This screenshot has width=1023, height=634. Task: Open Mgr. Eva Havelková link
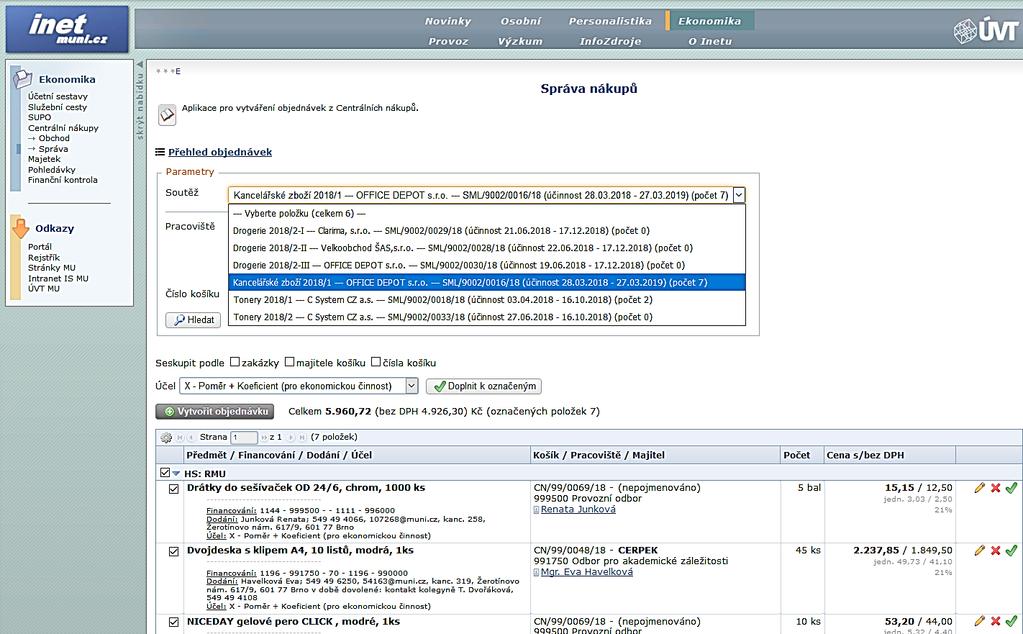pos(587,572)
